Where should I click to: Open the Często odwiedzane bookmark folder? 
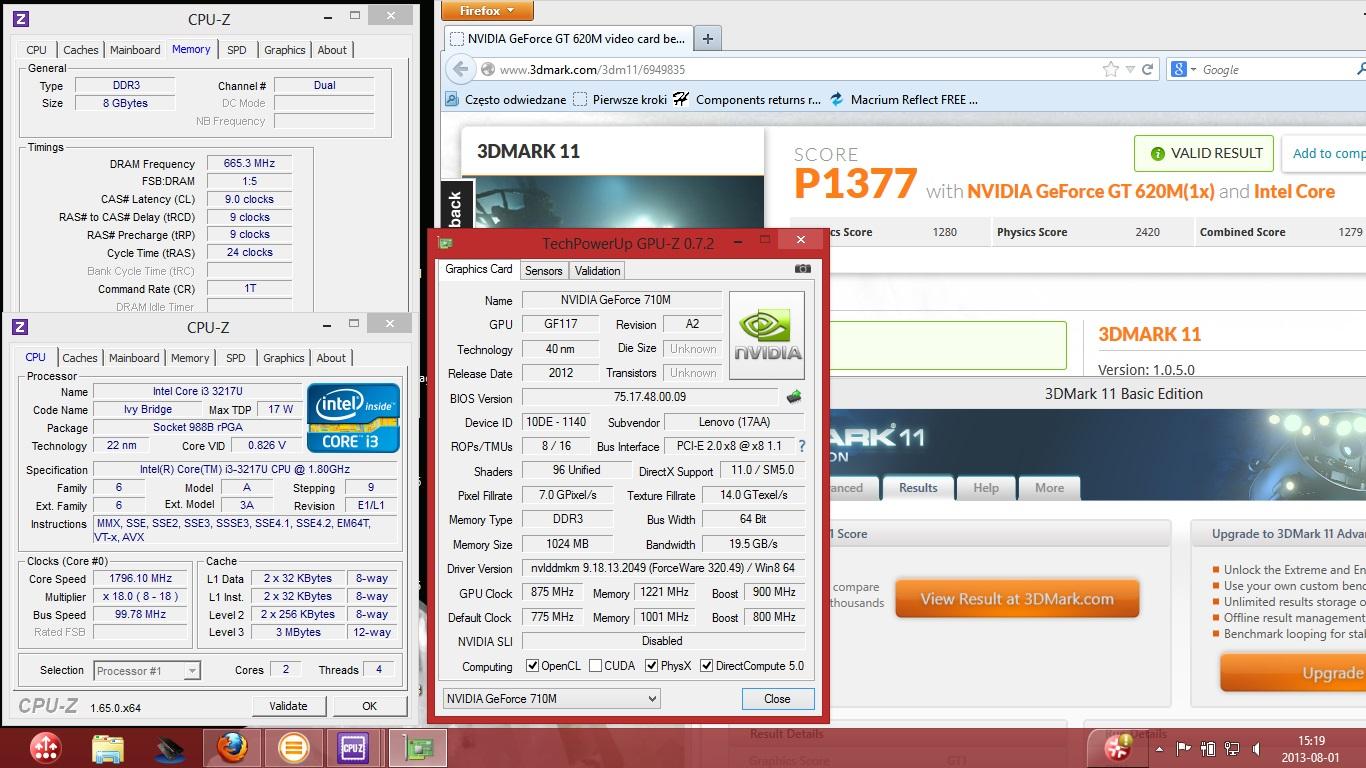(x=507, y=99)
